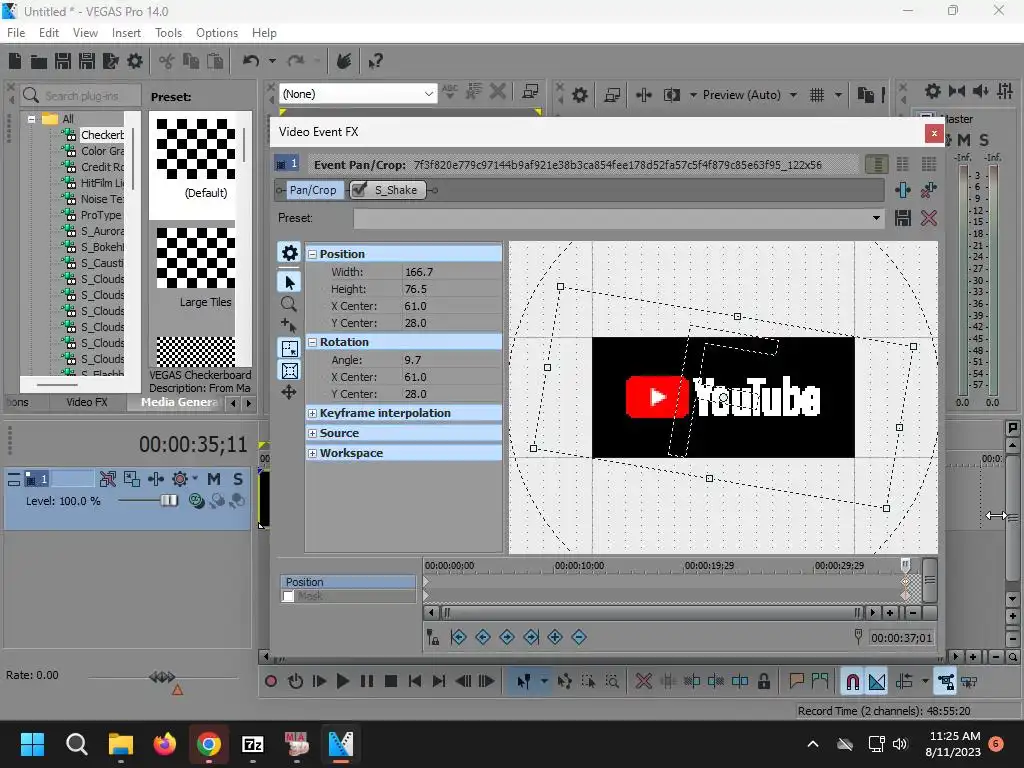Click the overlays grid icon in preview
Screen dimensions: 1024x768
[x=817, y=95]
